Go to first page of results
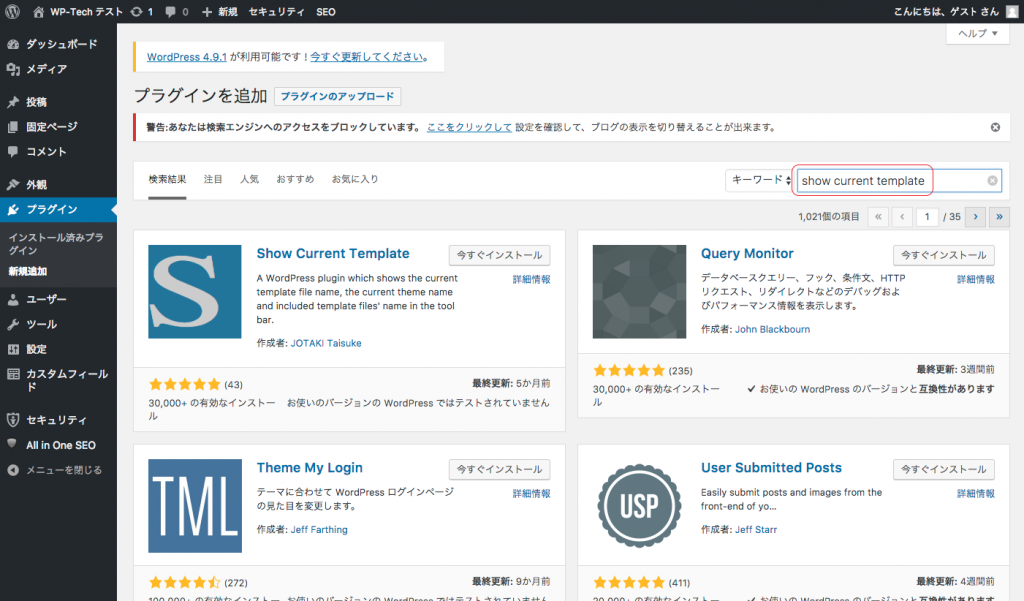 point(878,217)
